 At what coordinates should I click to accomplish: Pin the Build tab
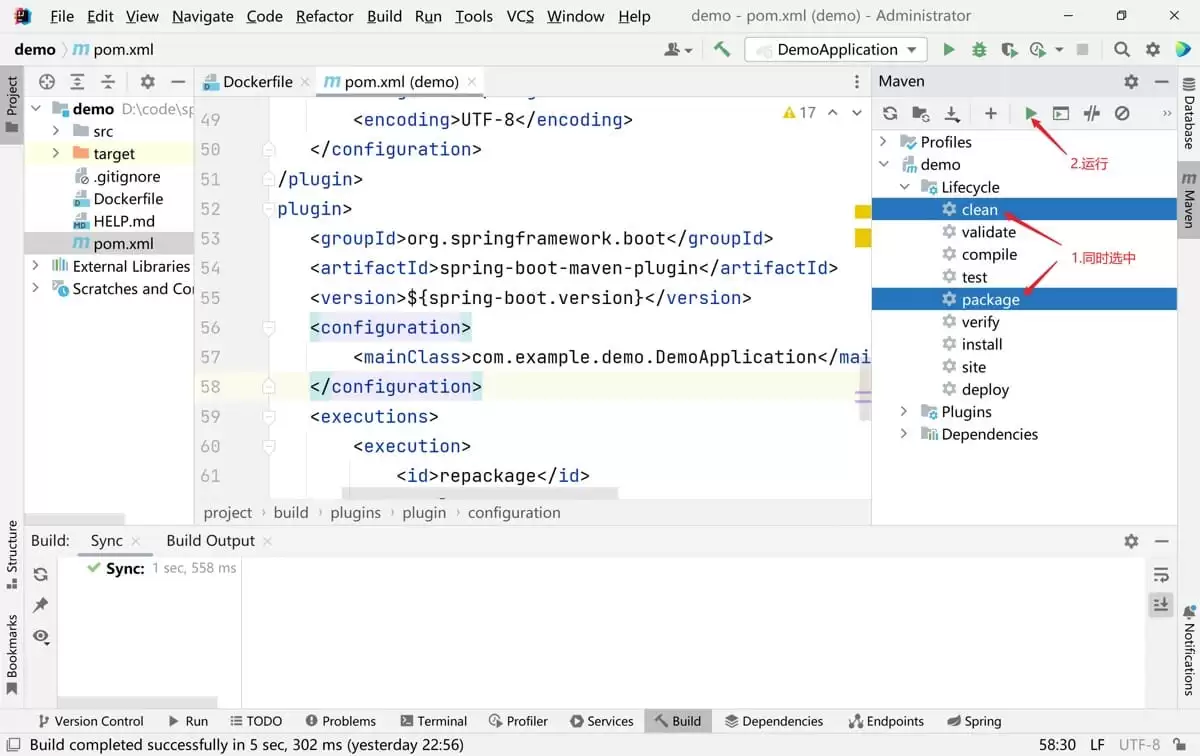click(41, 605)
